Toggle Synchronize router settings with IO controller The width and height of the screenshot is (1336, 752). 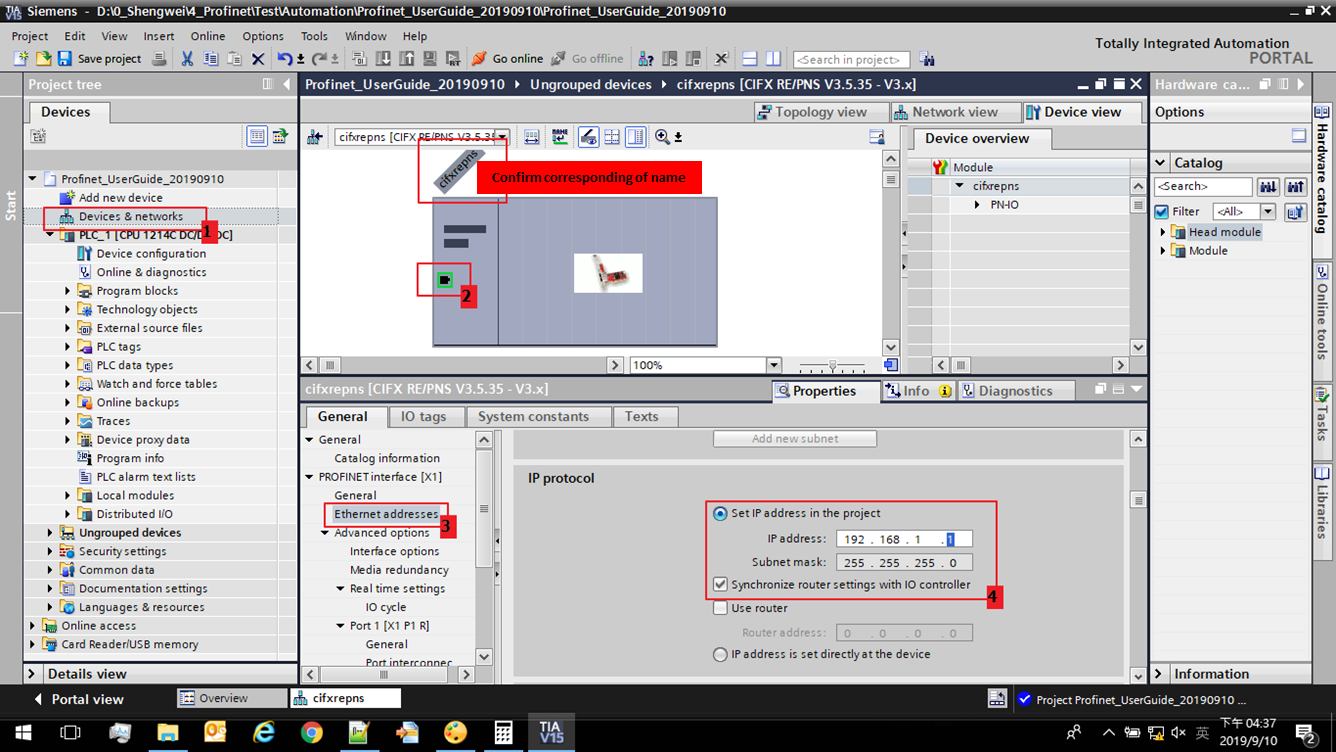pyautogui.click(x=720, y=584)
